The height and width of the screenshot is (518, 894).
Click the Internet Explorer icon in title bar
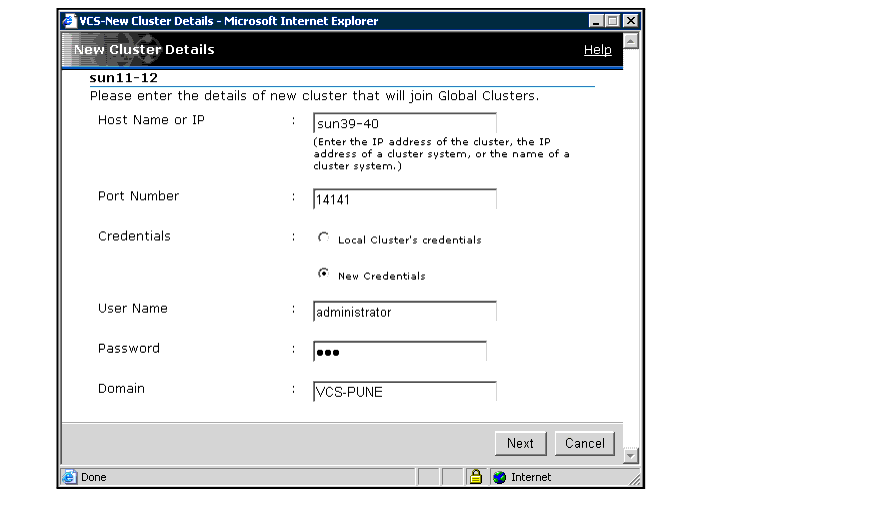(70, 20)
